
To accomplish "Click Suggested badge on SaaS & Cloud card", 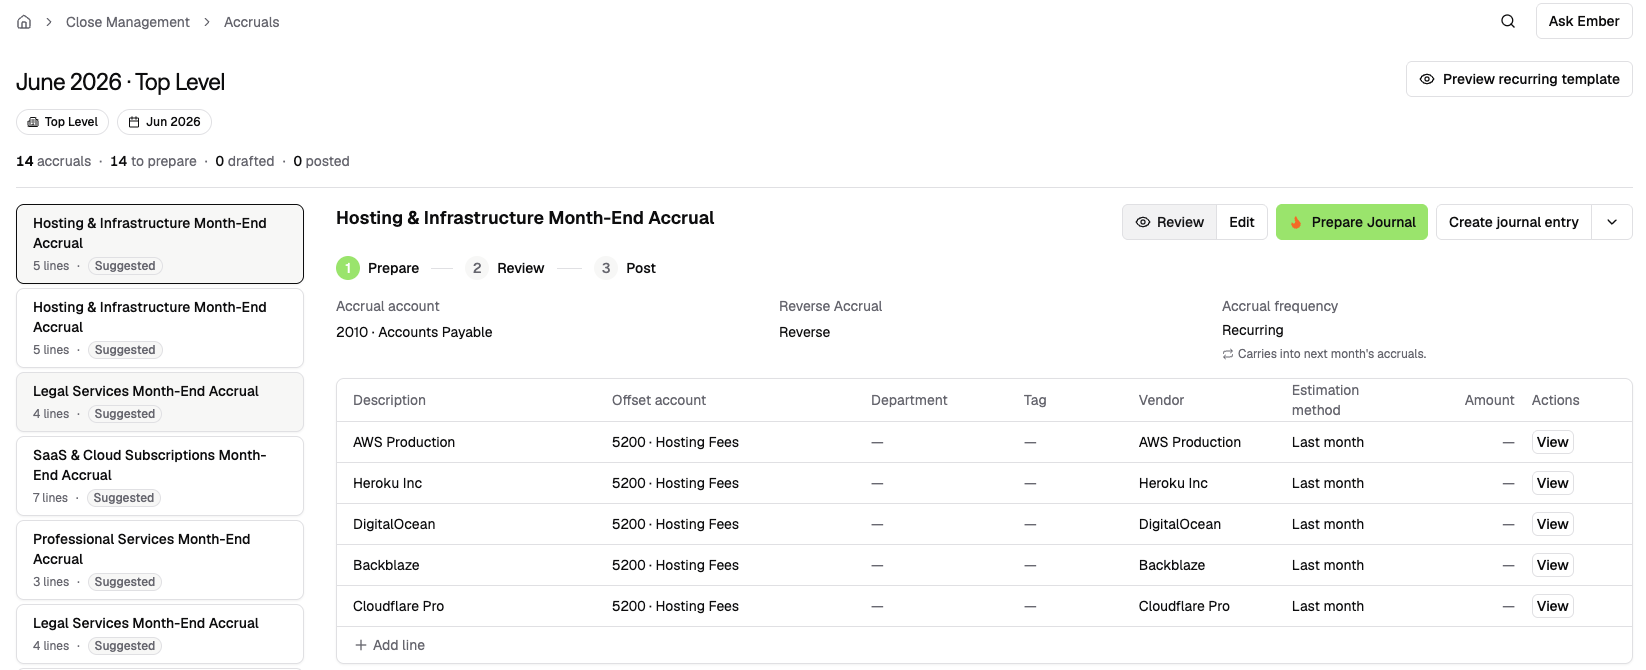I will (x=124, y=498).
